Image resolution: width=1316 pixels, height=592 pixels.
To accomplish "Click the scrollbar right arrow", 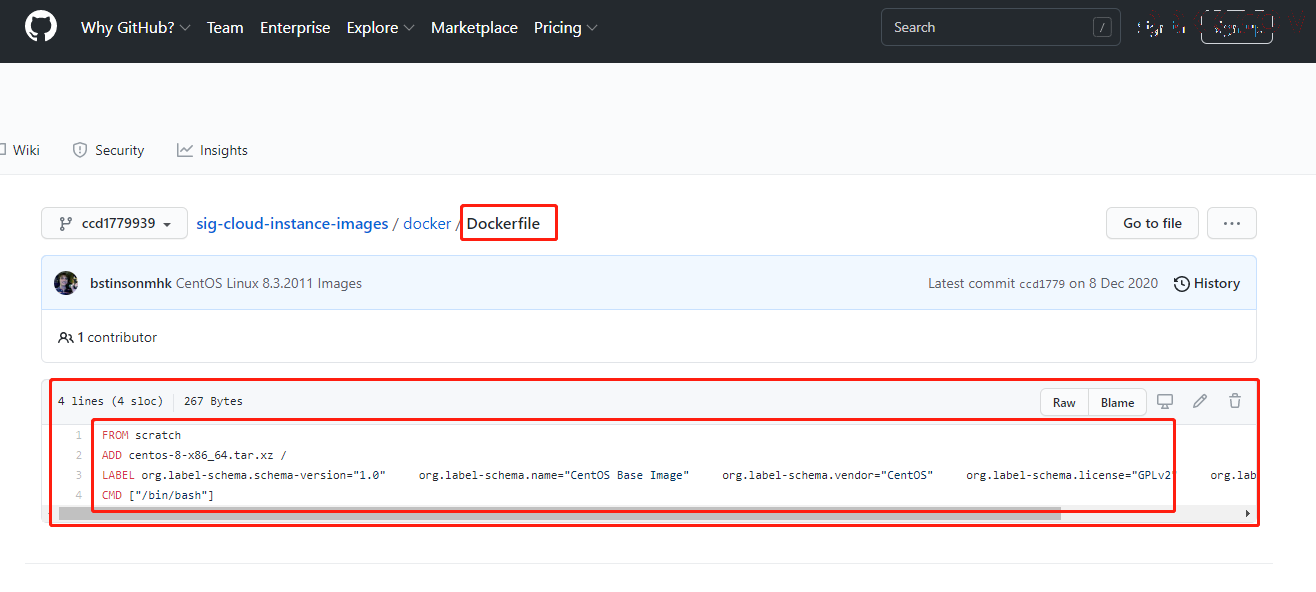I will point(1247,513).
